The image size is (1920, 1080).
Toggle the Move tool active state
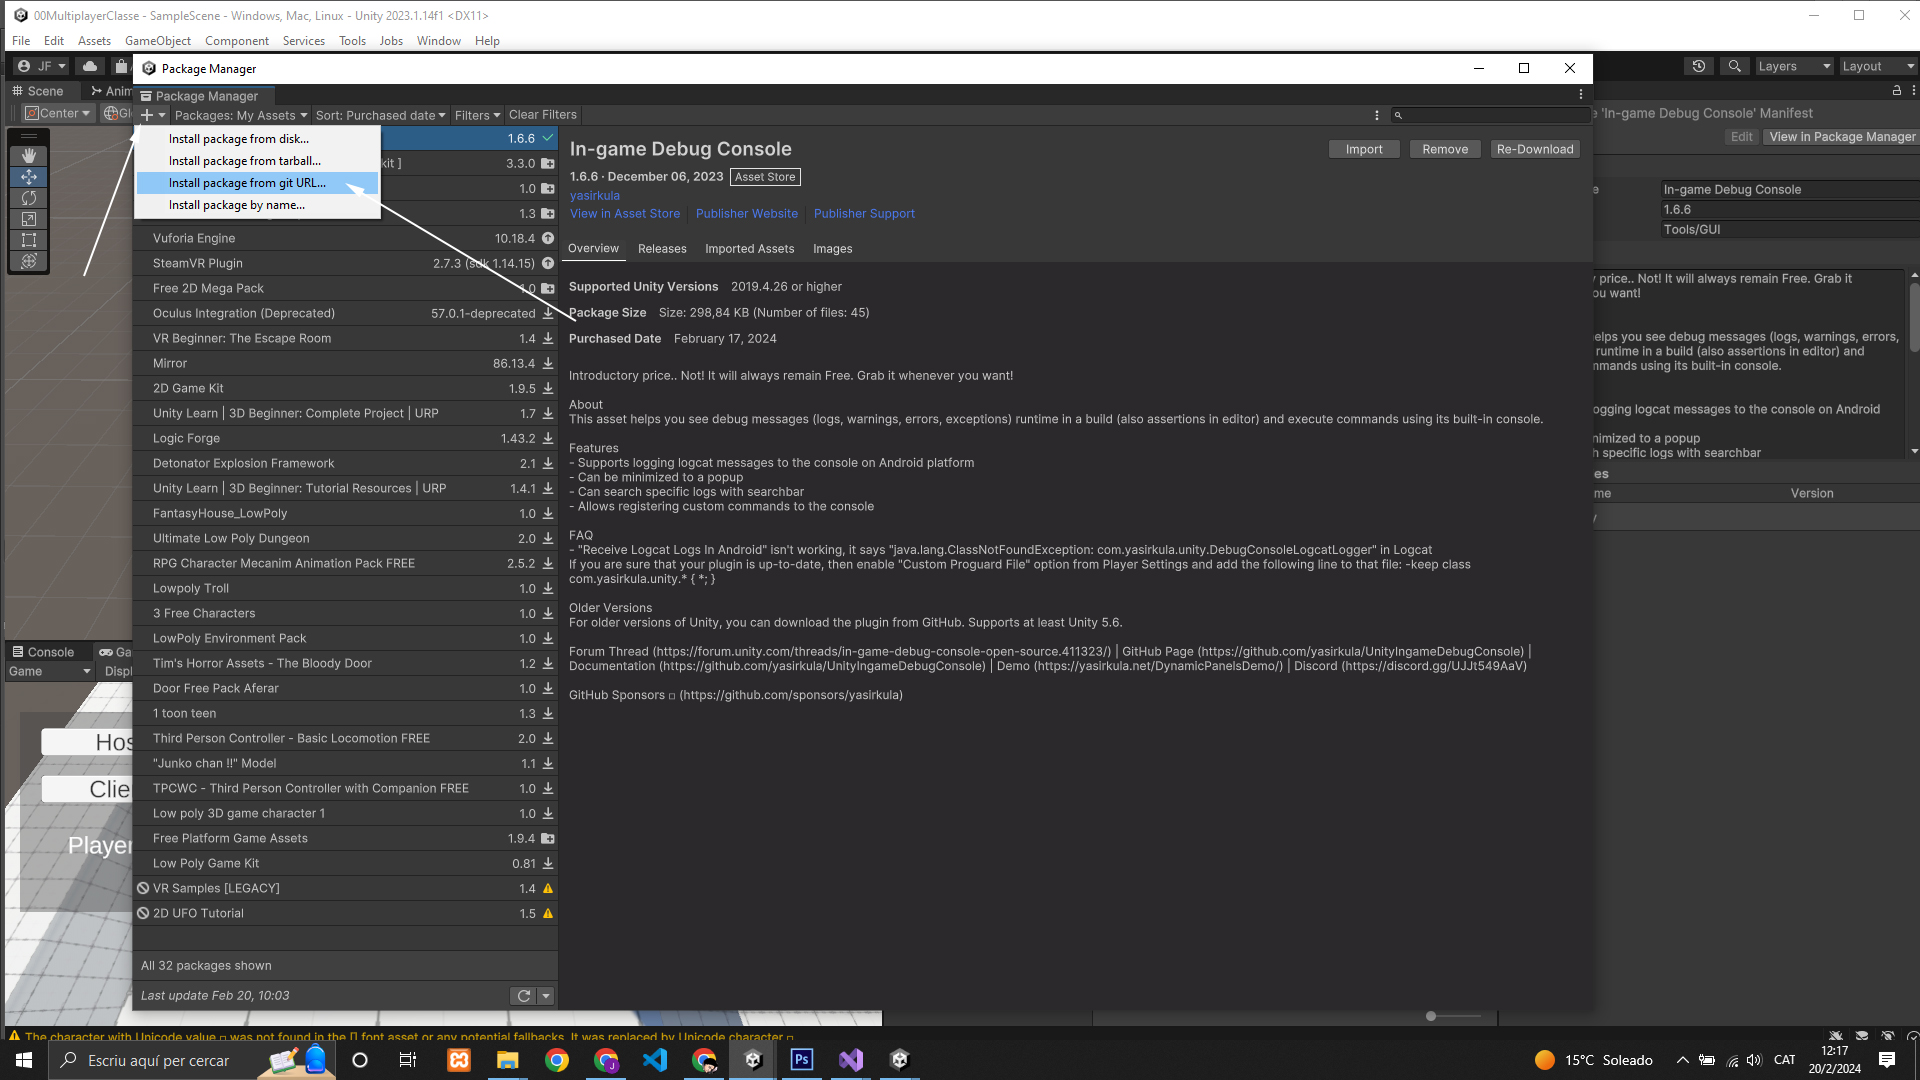coord(29,177)
